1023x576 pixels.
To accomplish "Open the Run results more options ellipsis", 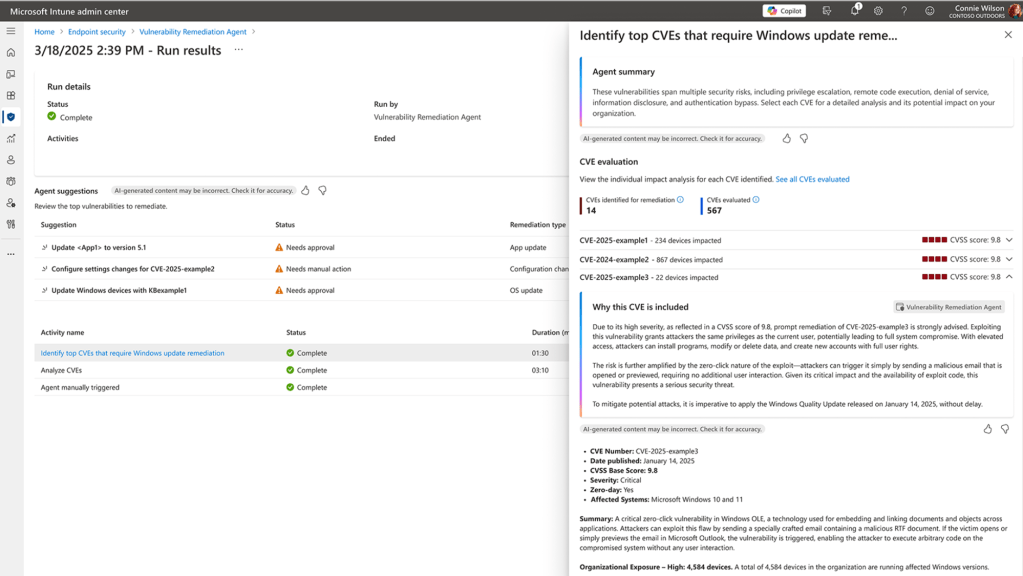I will (x=238, y=50).
